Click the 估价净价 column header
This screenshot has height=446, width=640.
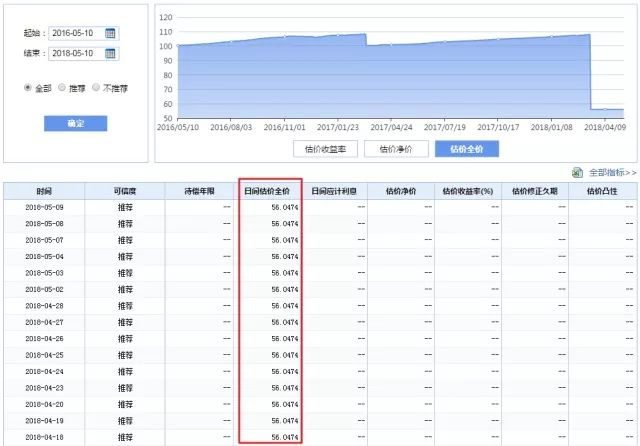point(401,191)
